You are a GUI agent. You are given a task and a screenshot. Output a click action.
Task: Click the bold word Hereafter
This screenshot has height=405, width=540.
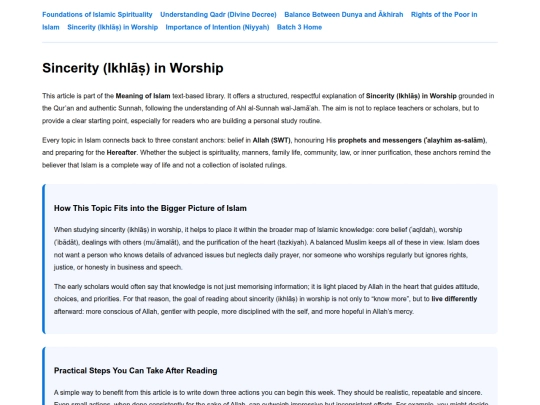122,153
